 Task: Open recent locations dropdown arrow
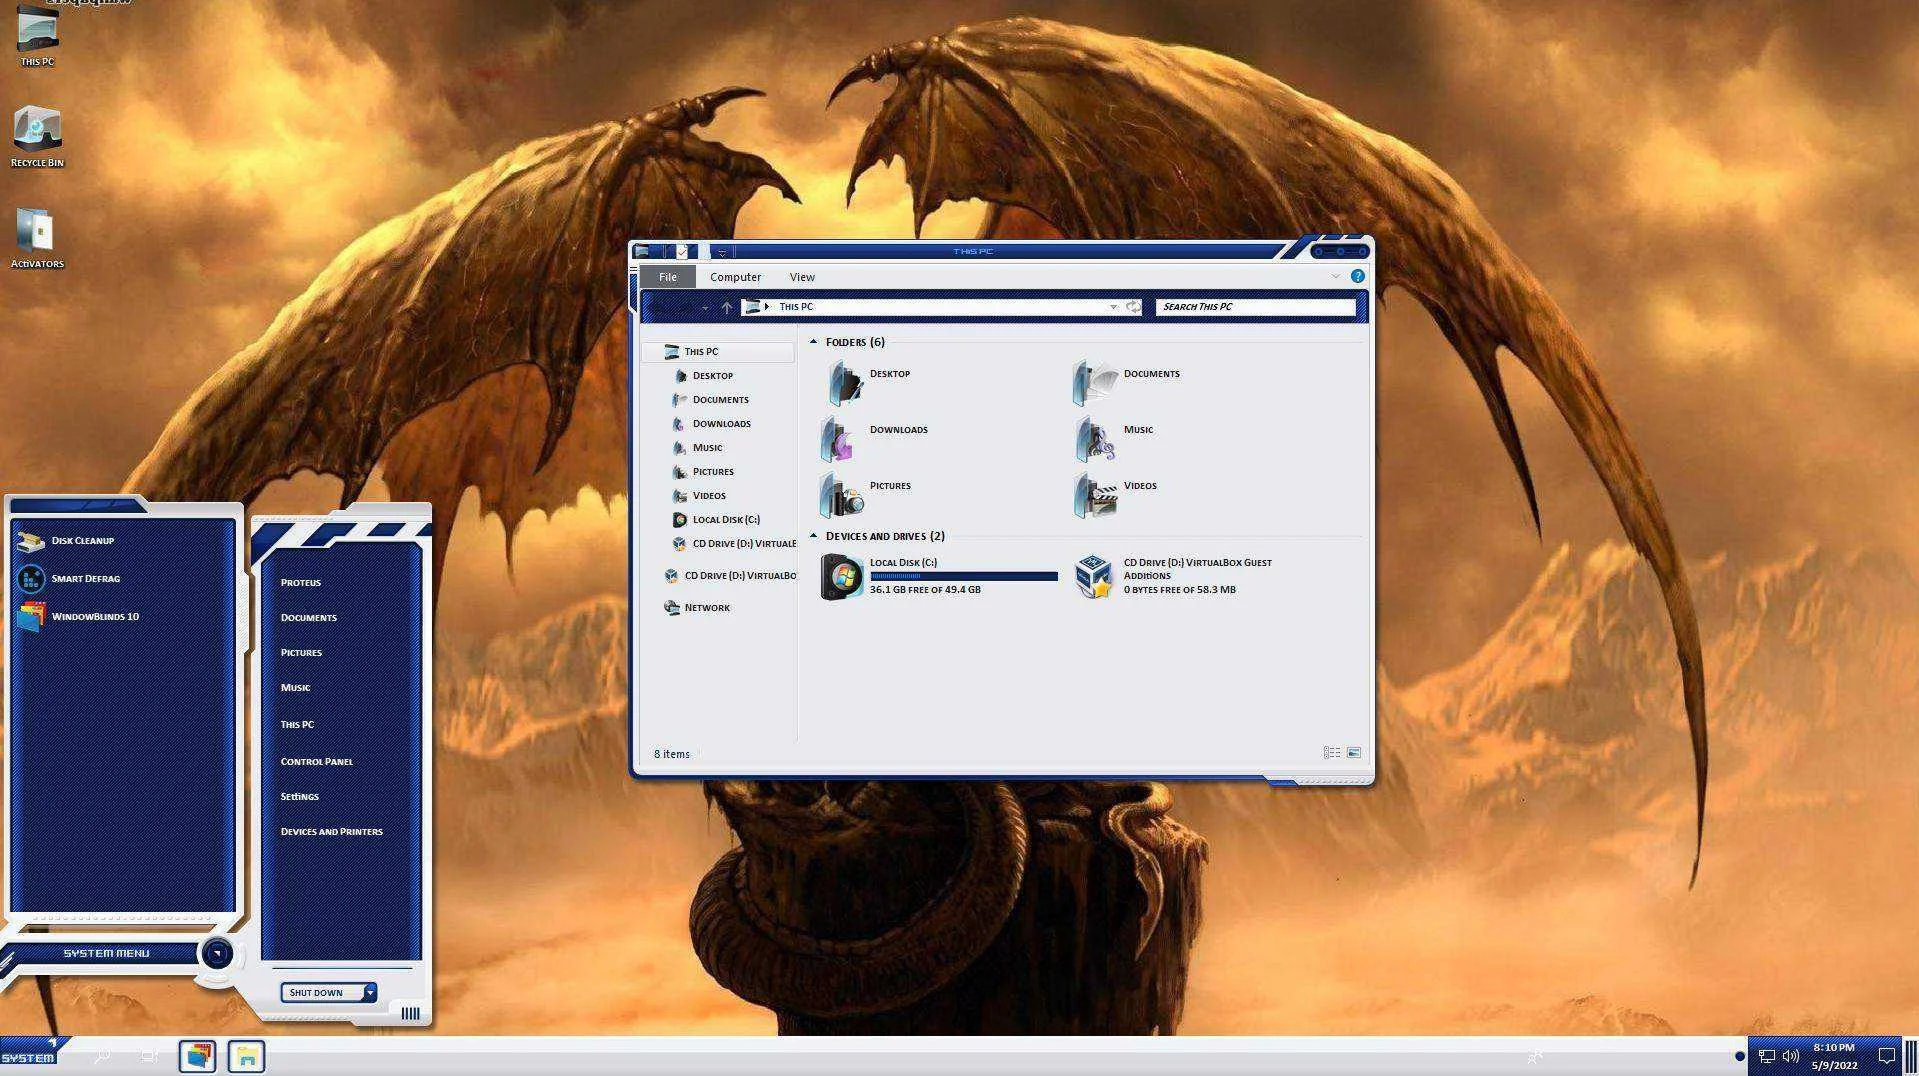click(x=705, y=308)
